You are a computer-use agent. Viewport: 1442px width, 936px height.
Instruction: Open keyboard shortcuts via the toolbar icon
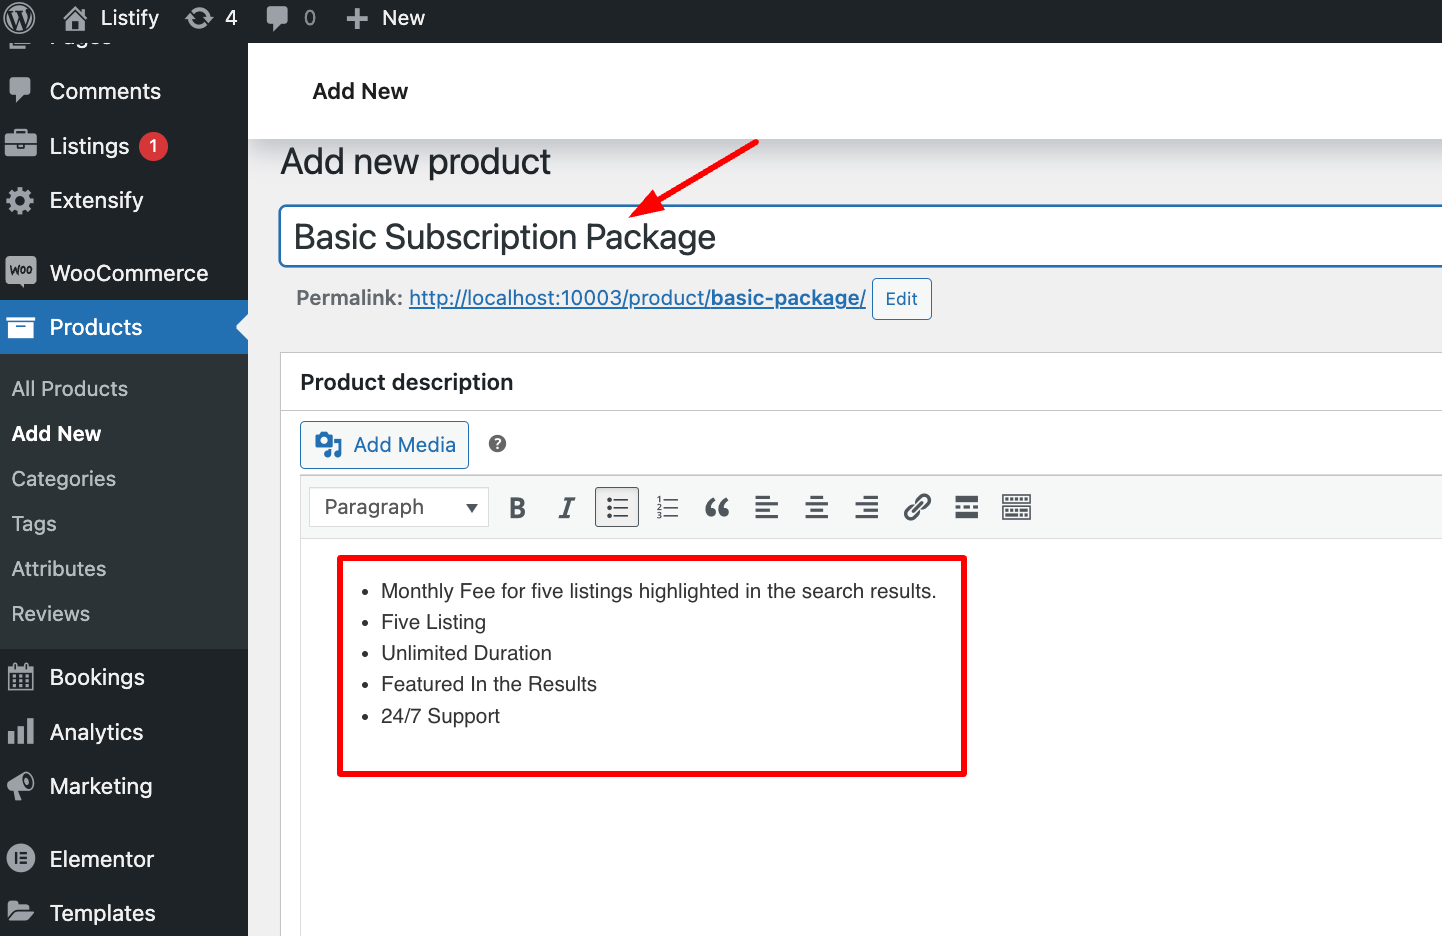1016,507
